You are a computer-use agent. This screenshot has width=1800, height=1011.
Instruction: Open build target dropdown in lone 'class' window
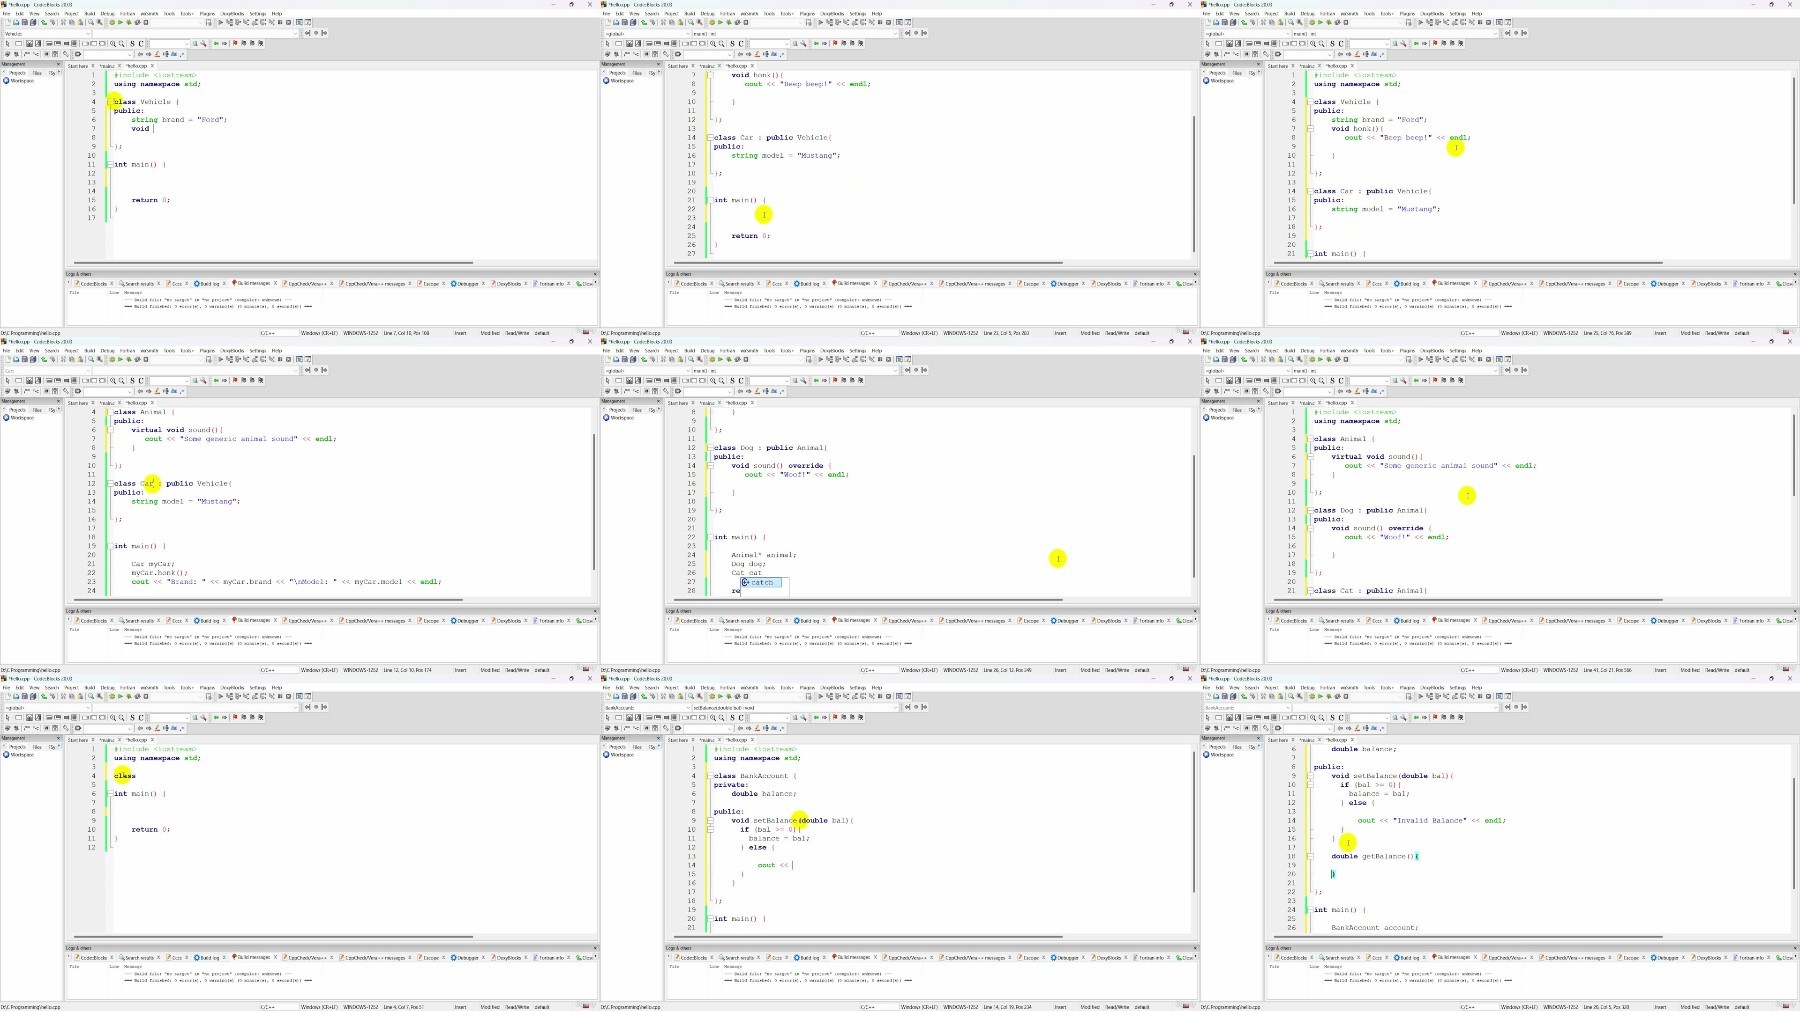pyautogui.click(x=178, y=696)
